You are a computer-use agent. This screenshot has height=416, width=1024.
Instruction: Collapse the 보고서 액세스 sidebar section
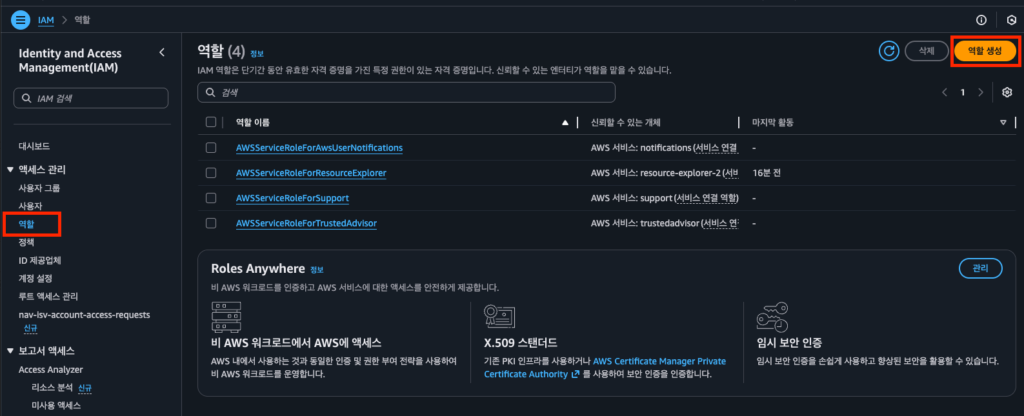click(11, 351)
